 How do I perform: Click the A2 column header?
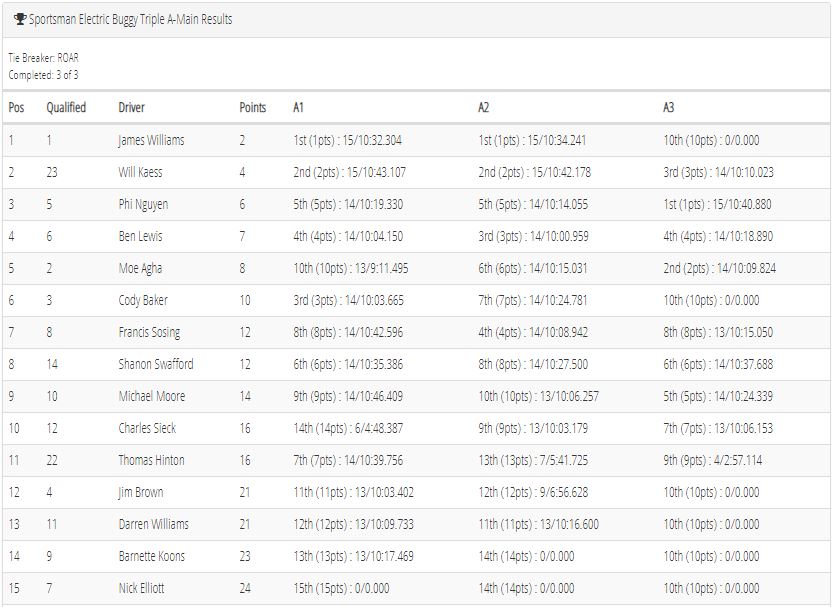coord(483,107)
